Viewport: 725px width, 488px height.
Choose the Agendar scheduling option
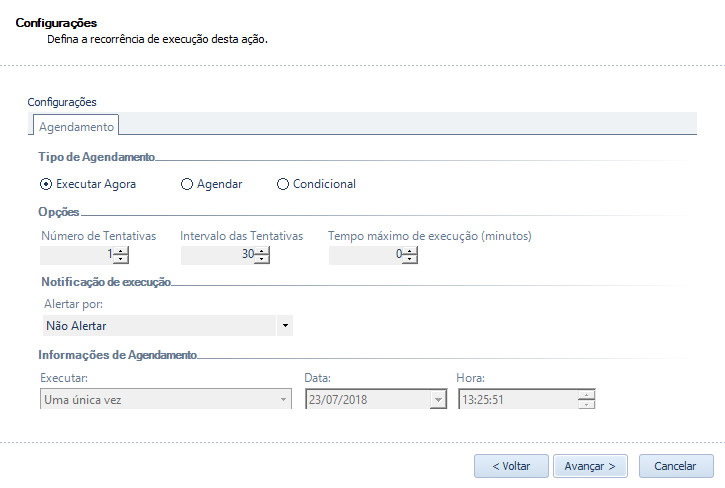186,184
